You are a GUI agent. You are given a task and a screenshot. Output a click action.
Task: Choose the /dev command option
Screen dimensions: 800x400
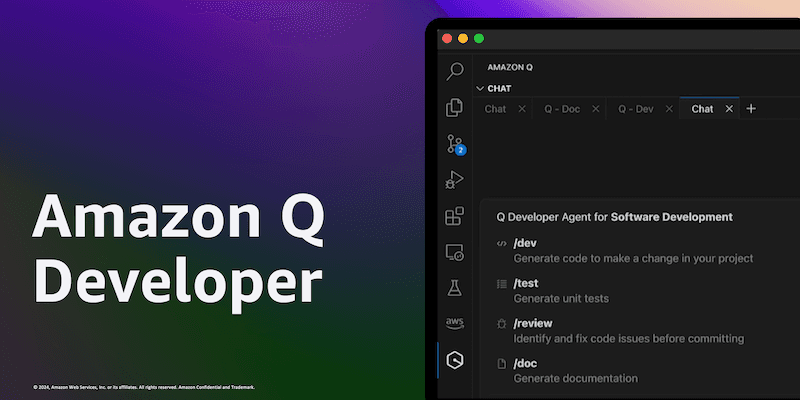click(x=526, y=244)
